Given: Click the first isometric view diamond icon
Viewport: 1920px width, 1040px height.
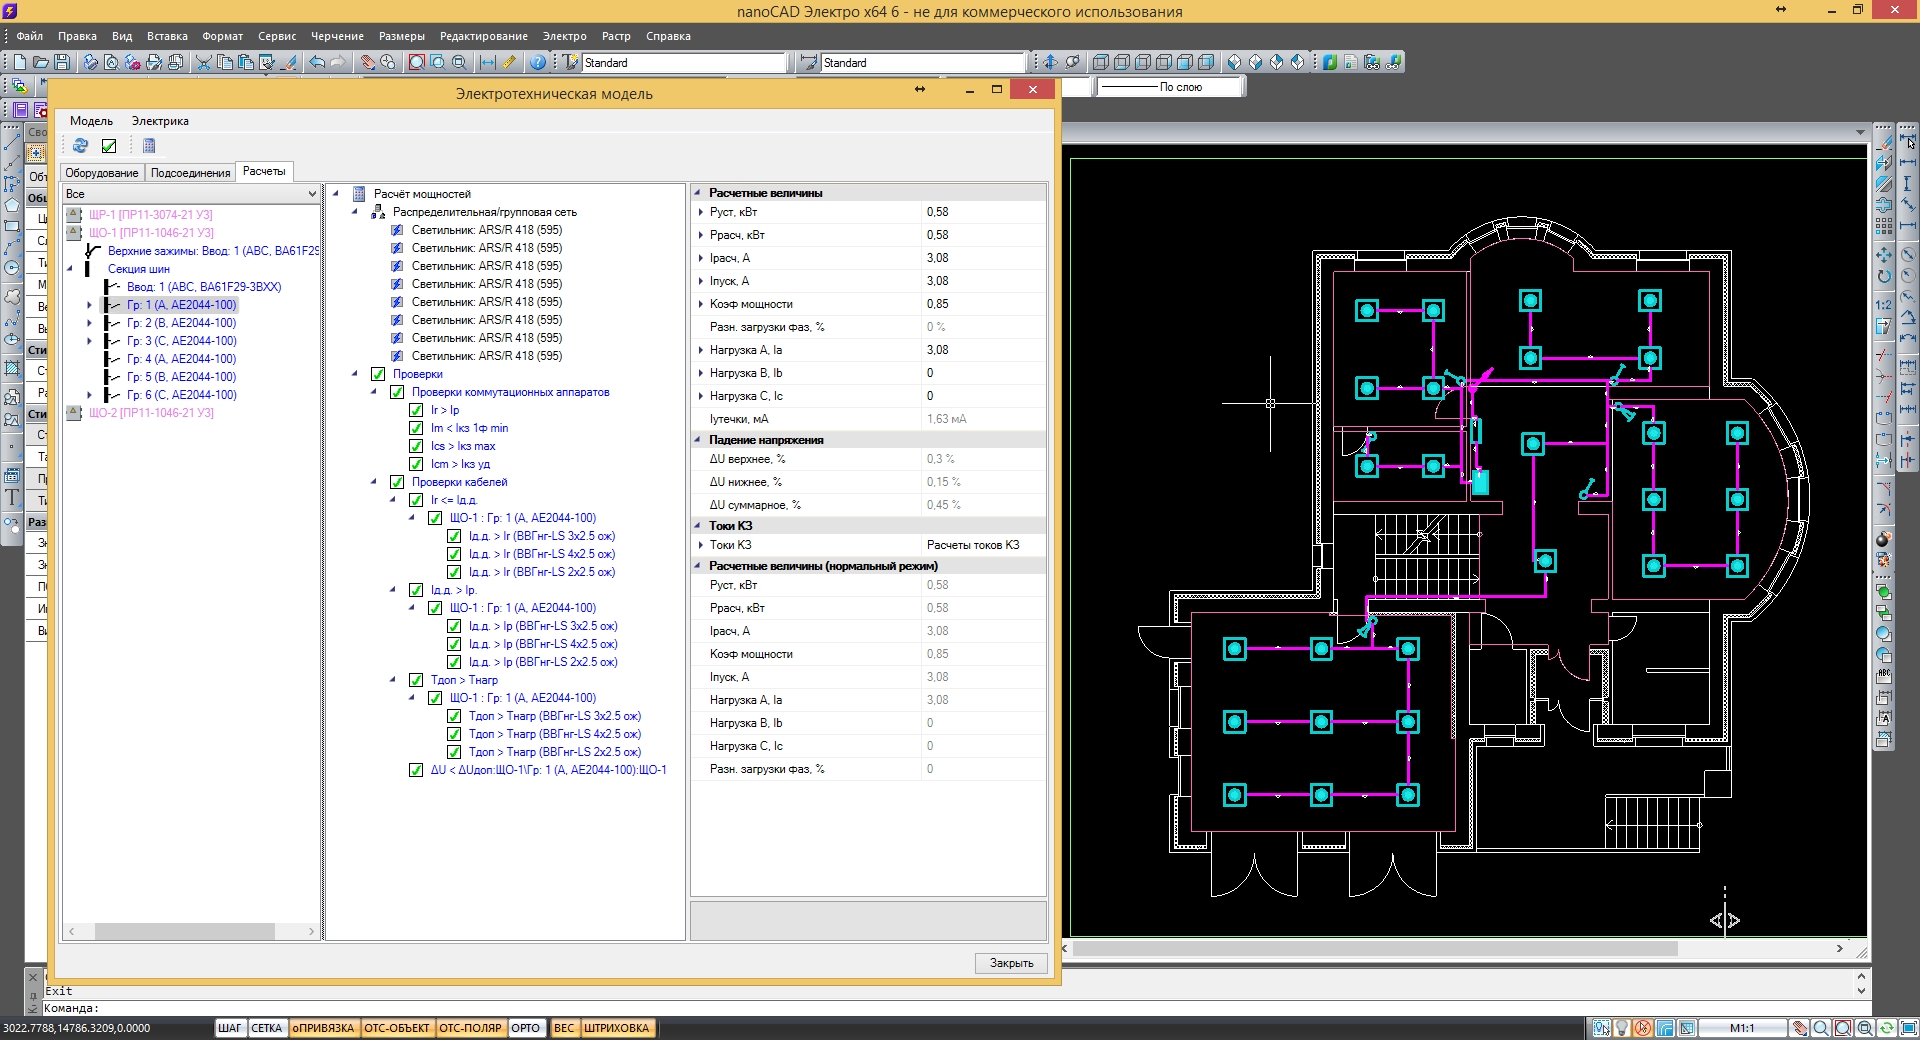Looking at the screenshot, I should click(1234, 62).
